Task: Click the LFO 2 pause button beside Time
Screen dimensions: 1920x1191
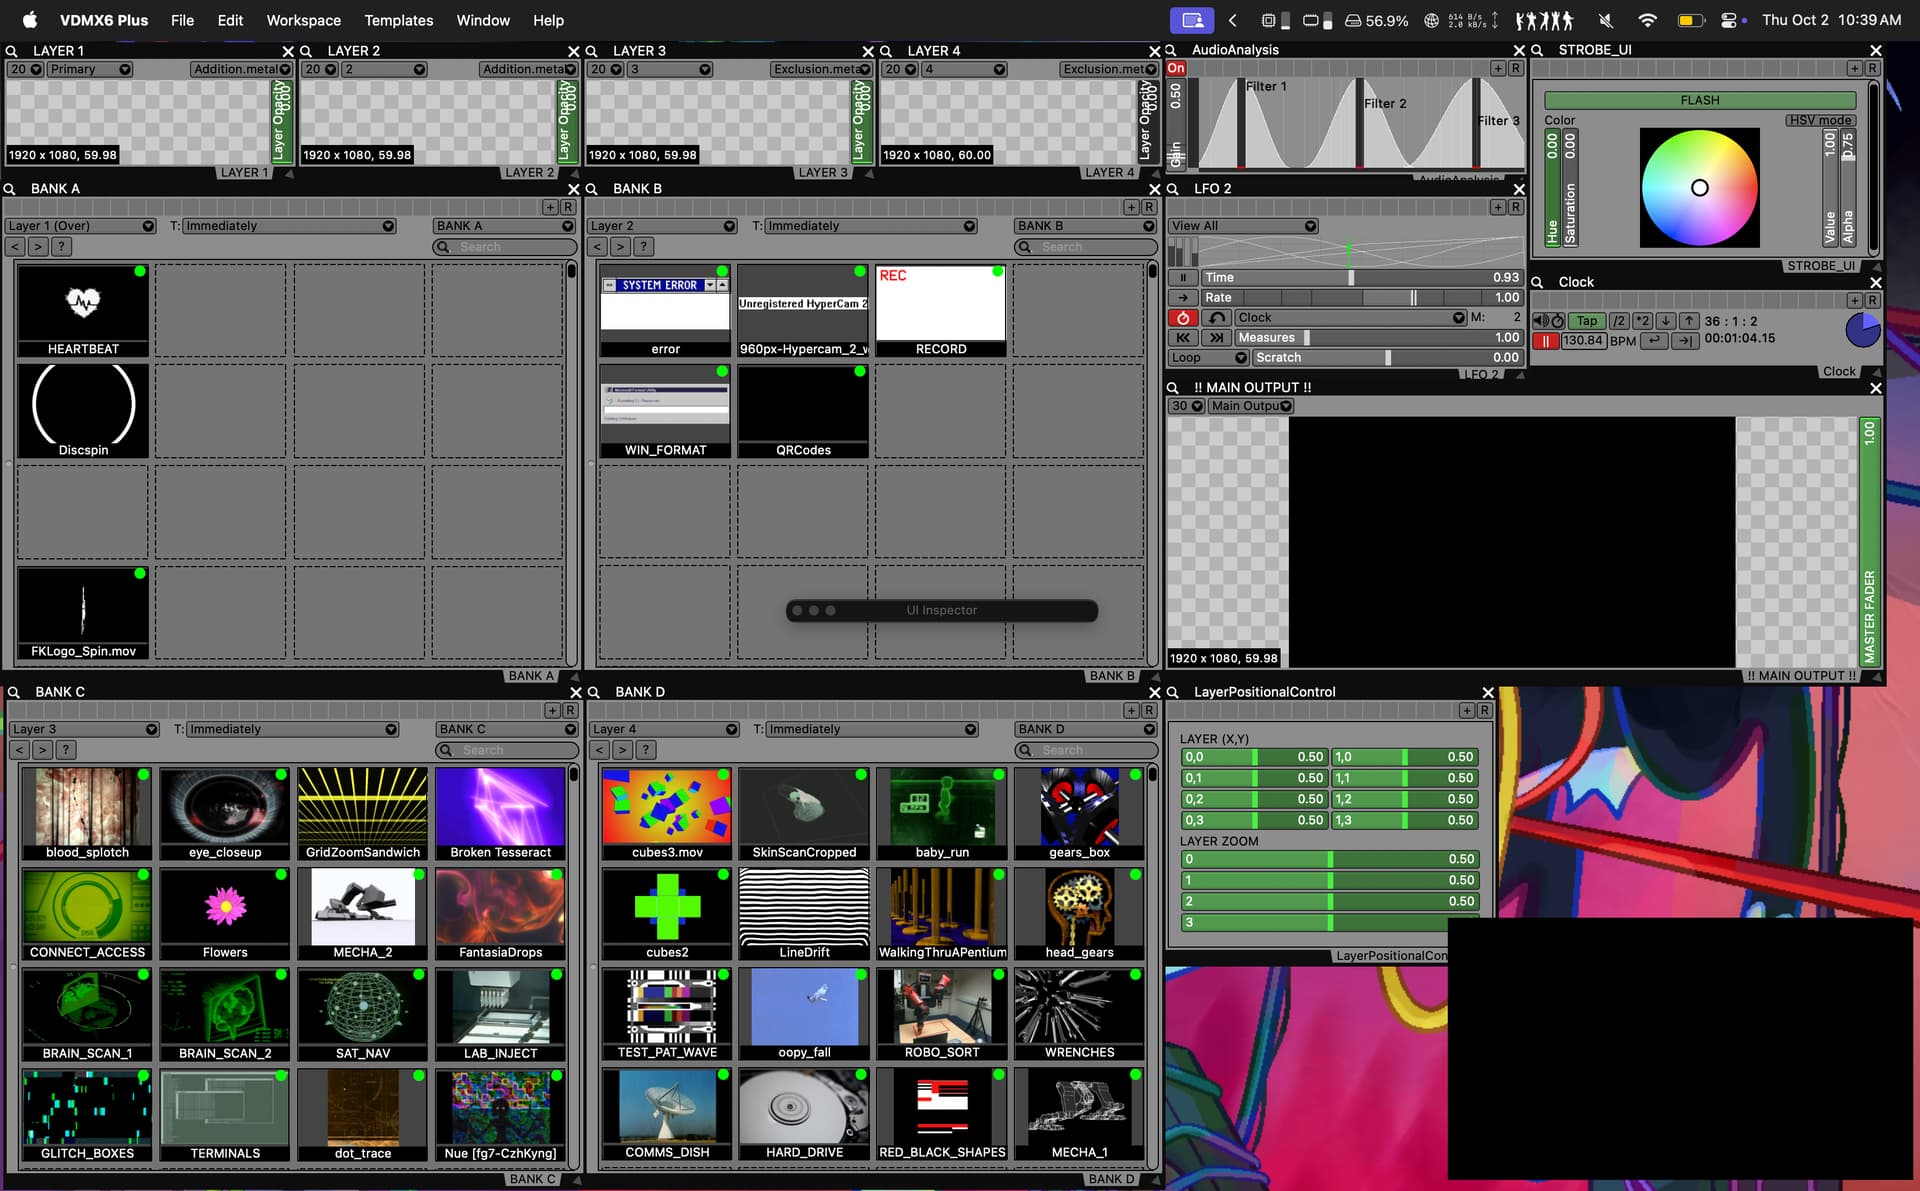Action: [1183, 278]
